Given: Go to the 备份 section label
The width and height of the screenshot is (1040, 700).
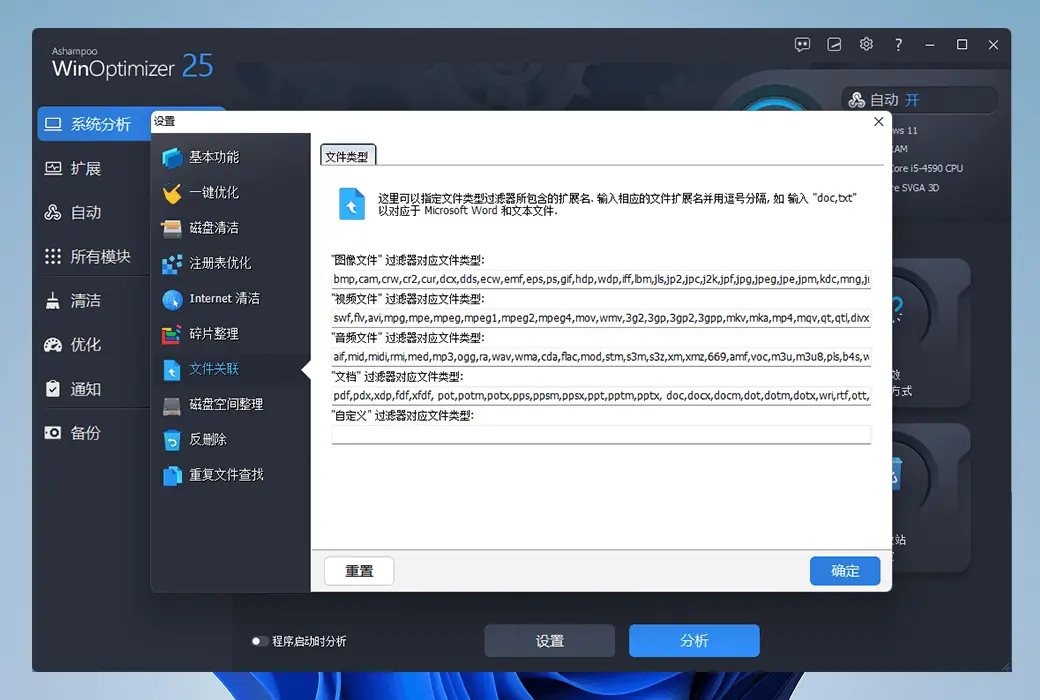Looking at the screenshot, I should pos(86,433).
